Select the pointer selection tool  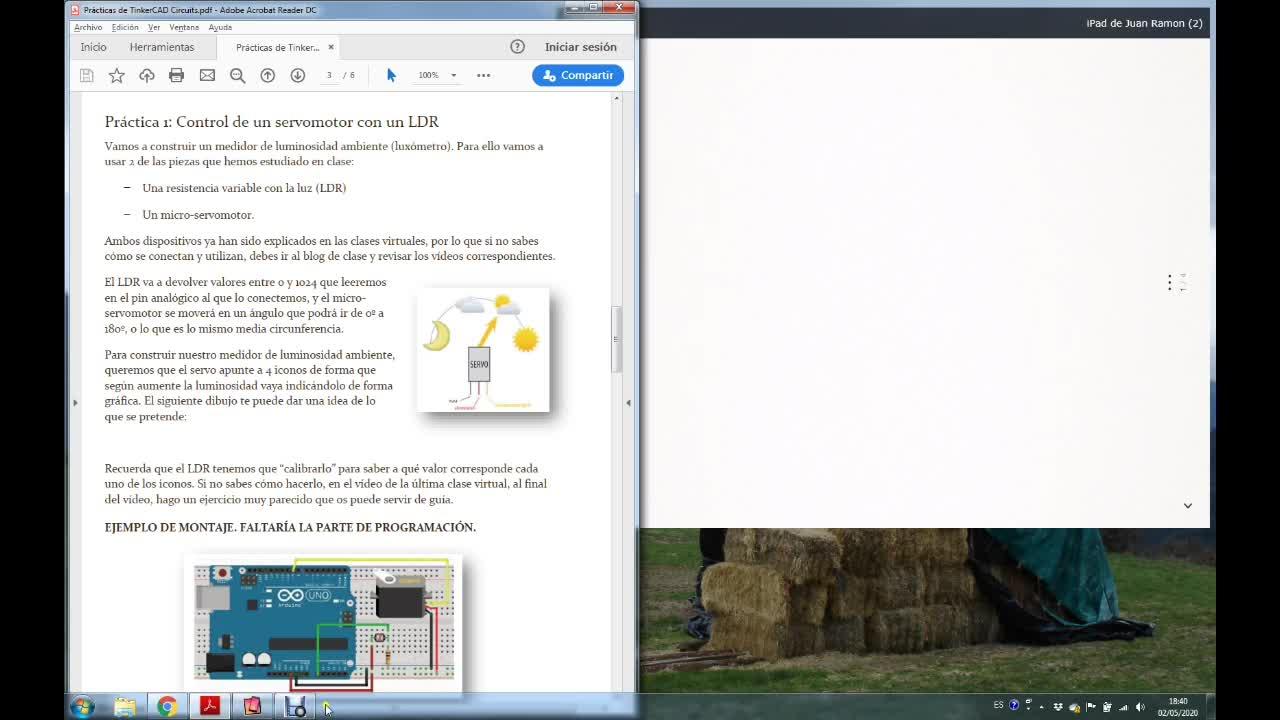(x=391, y=75)
